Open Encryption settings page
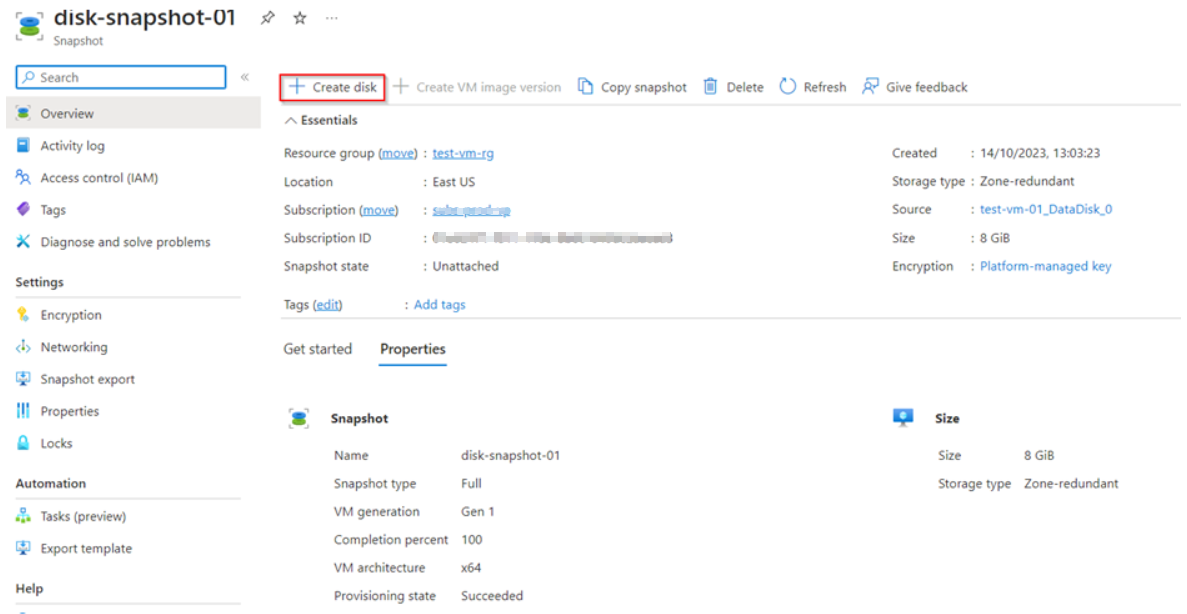Image resolution: width=1187 pixels, height=614 pixels. pos(71,315)
